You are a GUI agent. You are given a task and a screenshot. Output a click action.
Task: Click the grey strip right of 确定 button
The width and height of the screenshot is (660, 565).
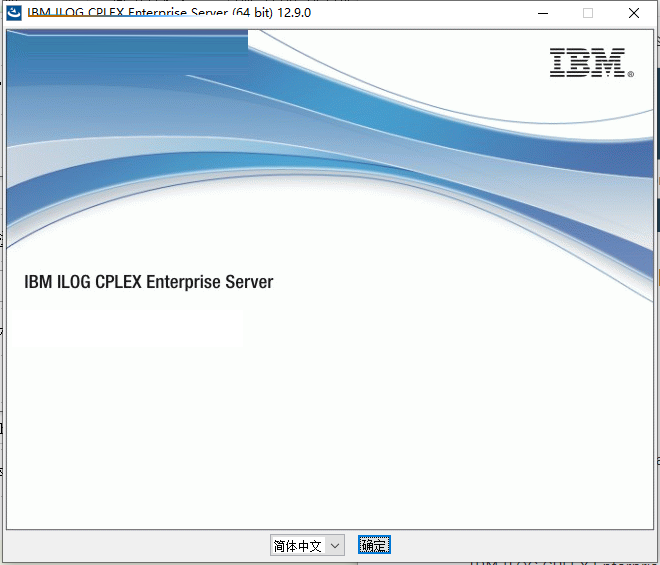coord(520,545)
